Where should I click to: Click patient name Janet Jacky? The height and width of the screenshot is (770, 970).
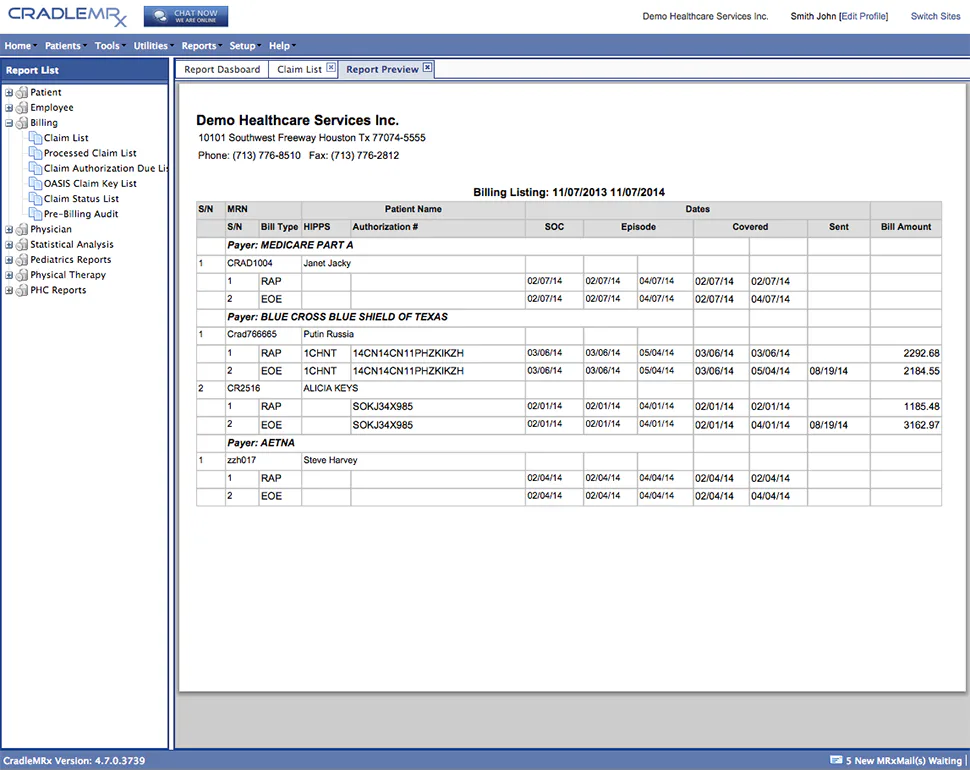327,263
